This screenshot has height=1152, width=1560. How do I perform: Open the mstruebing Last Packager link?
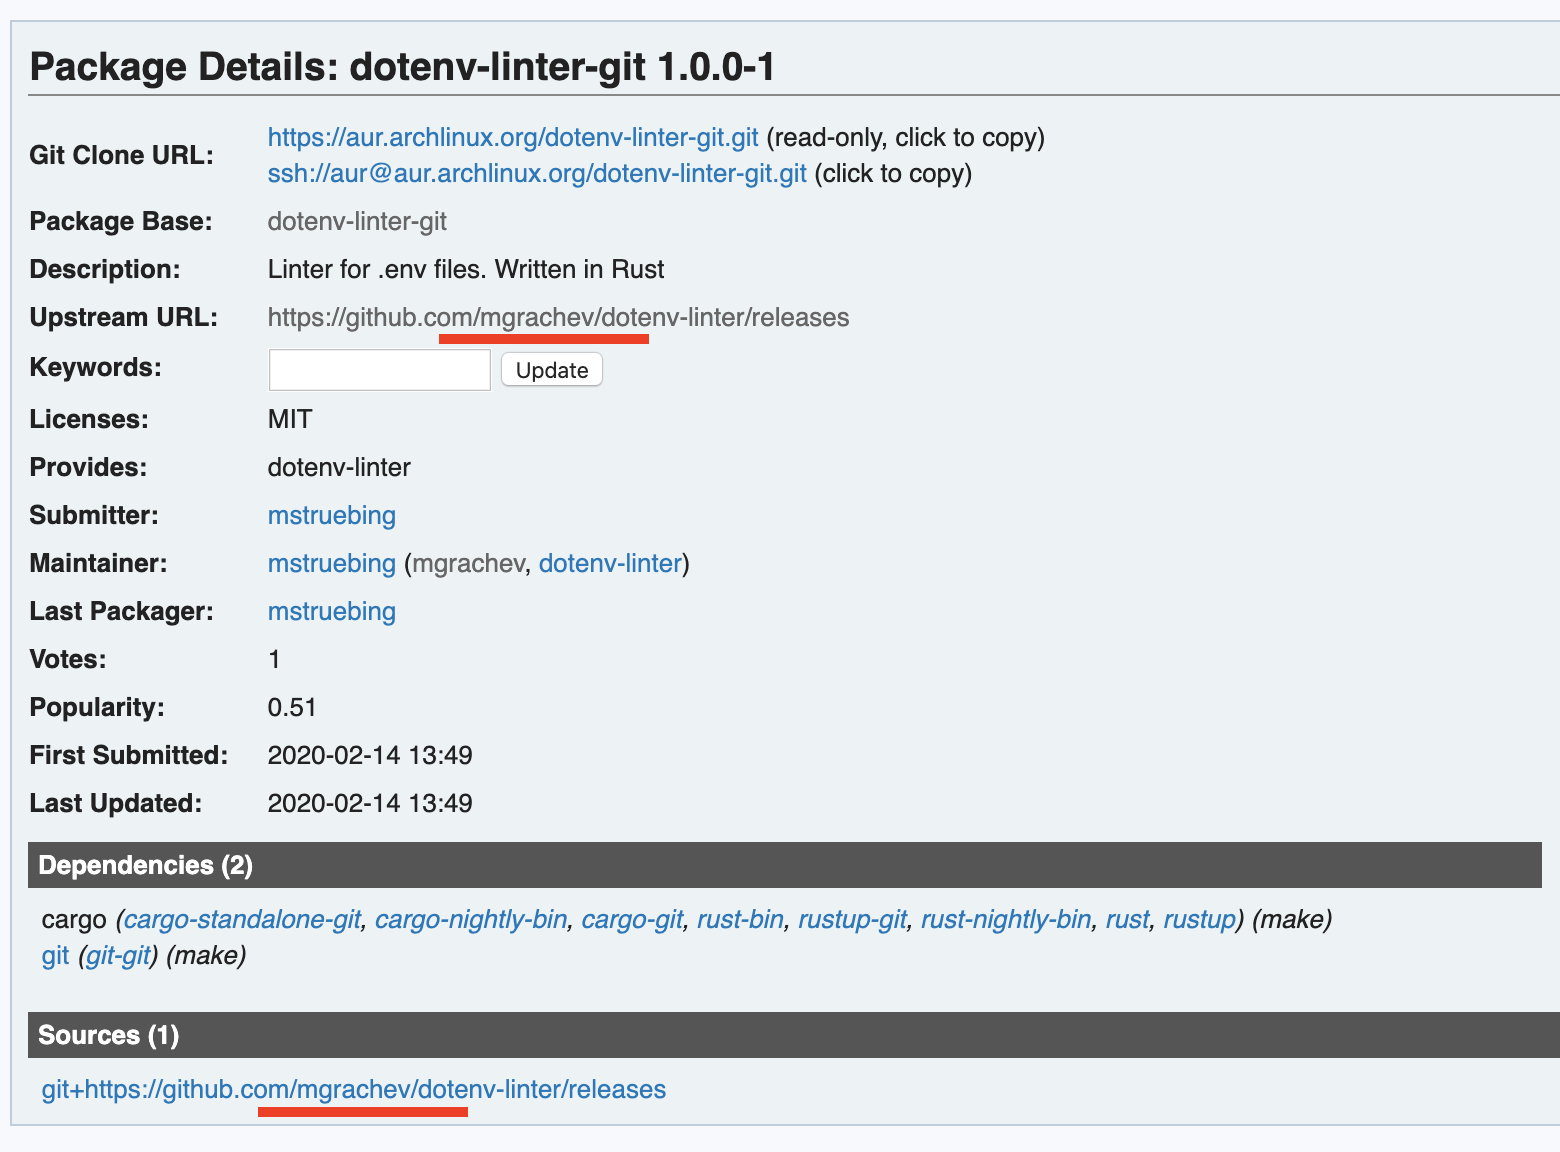click(x=331, y=611)
